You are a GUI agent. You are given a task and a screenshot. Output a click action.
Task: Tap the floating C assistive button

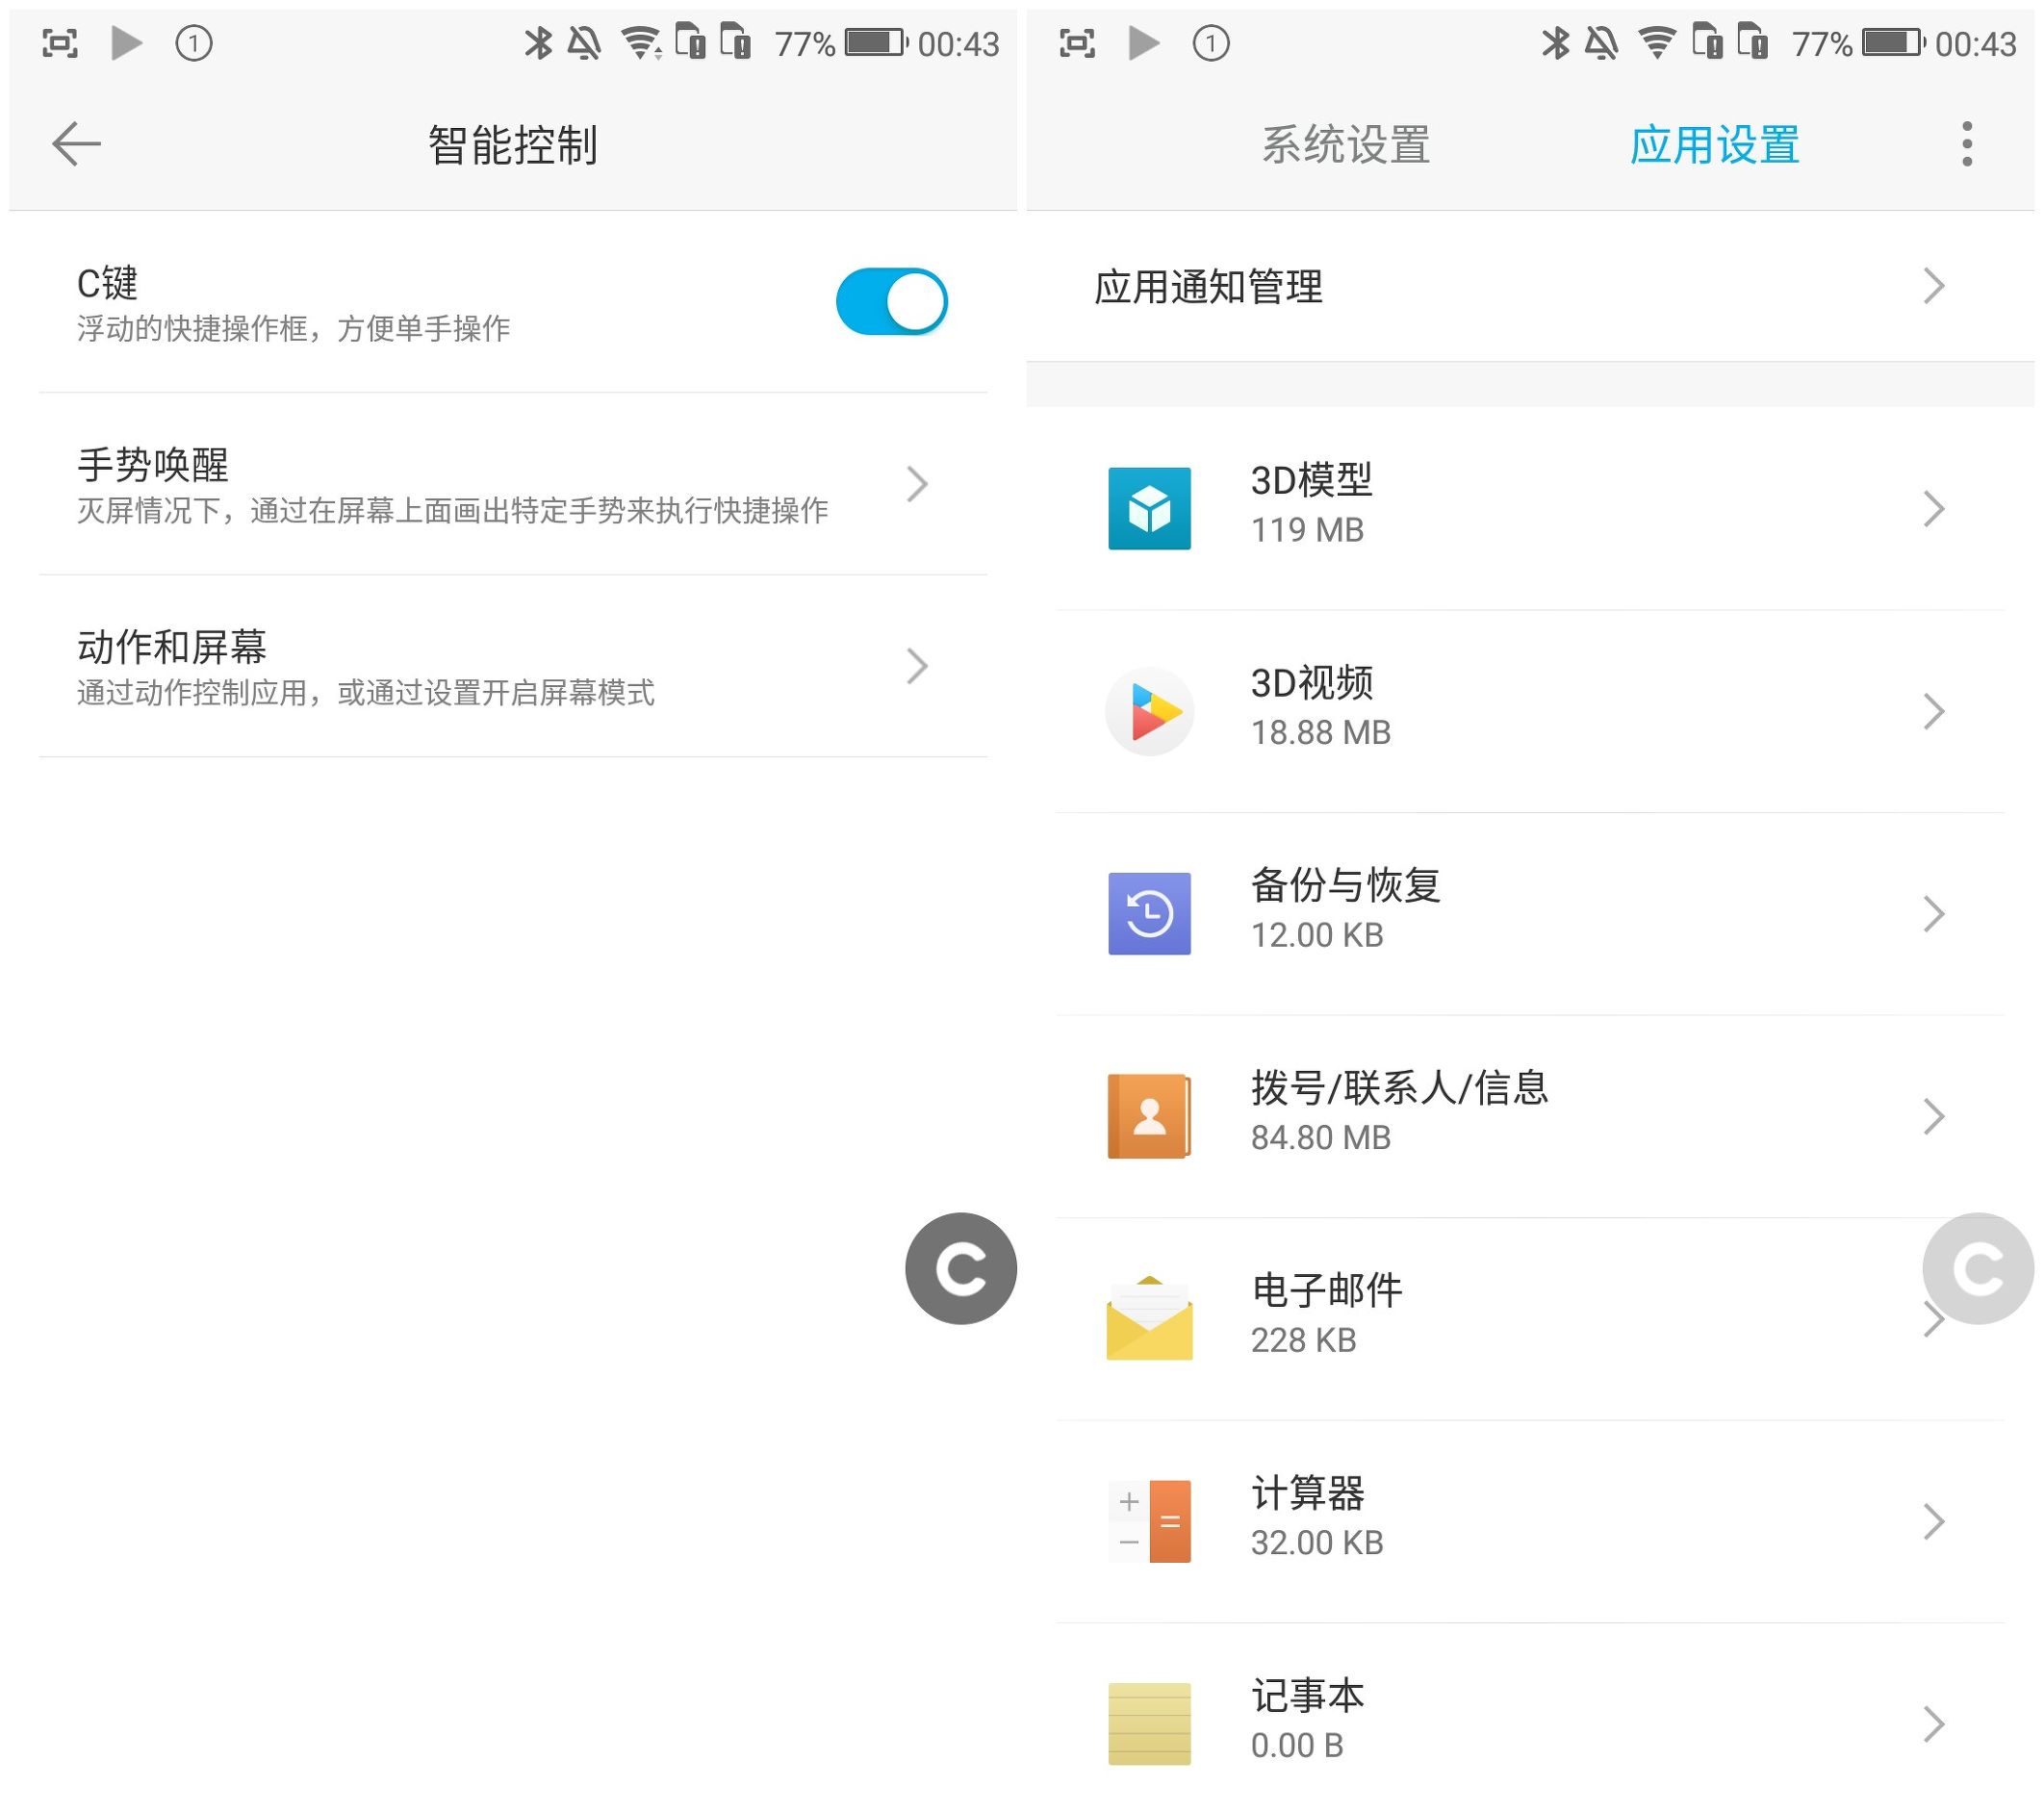pyautogui.click(x=960, y=1267)
